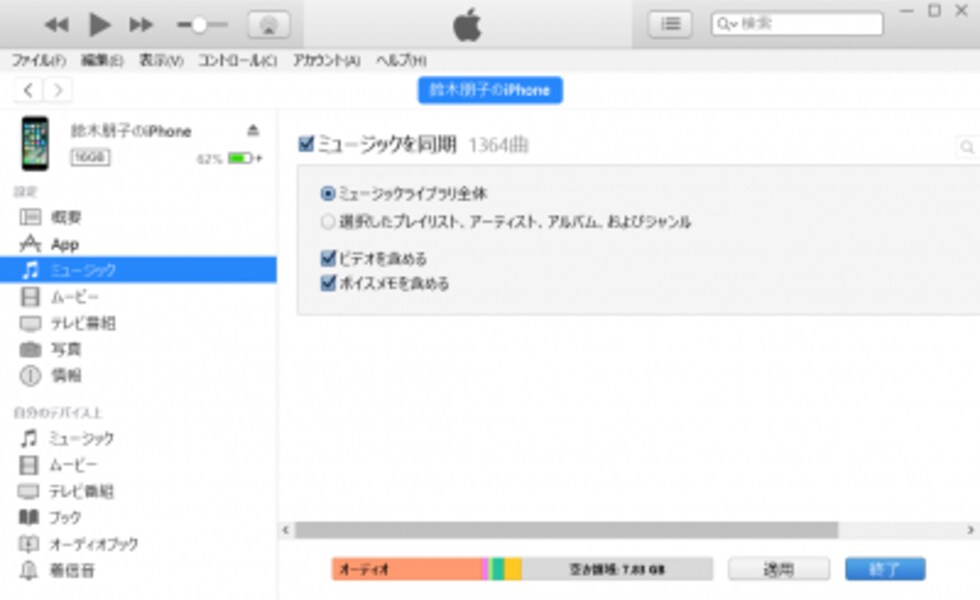Open ムービー under settings section
The height and width of the screenshot is (600, 980).
click(138, 296)
